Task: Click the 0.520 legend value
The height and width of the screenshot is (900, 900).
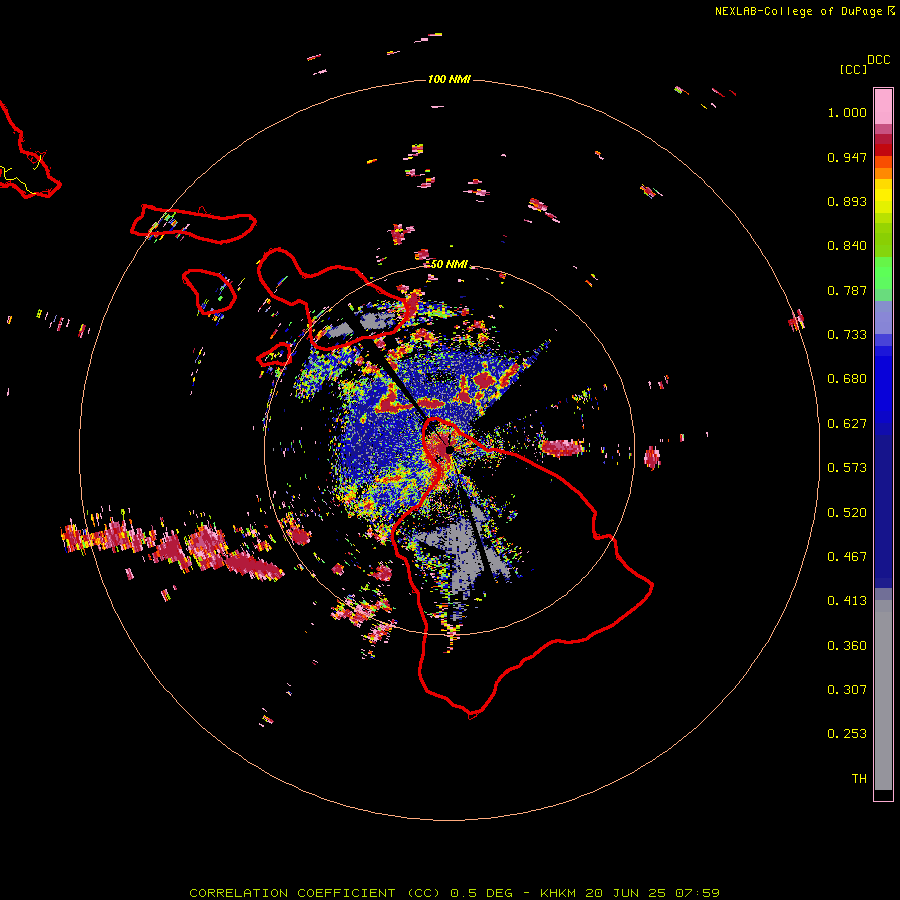Action: point(847,513)
